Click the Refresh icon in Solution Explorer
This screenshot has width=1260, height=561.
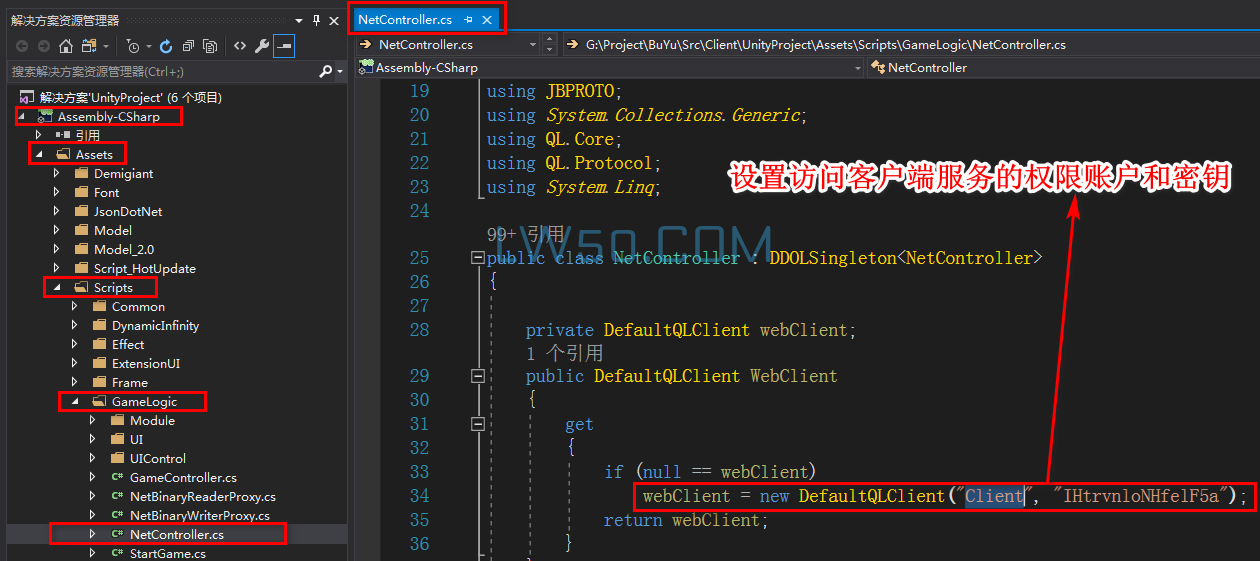pyautogui.click(x=166, y=46)
